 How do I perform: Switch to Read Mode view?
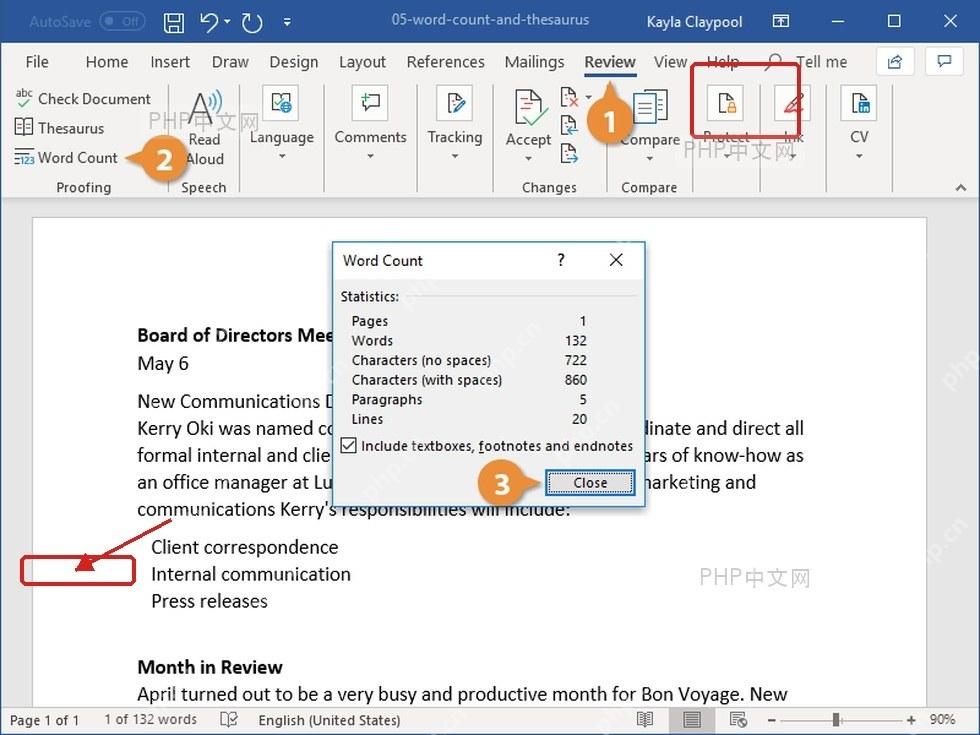[x=645, y=720]
